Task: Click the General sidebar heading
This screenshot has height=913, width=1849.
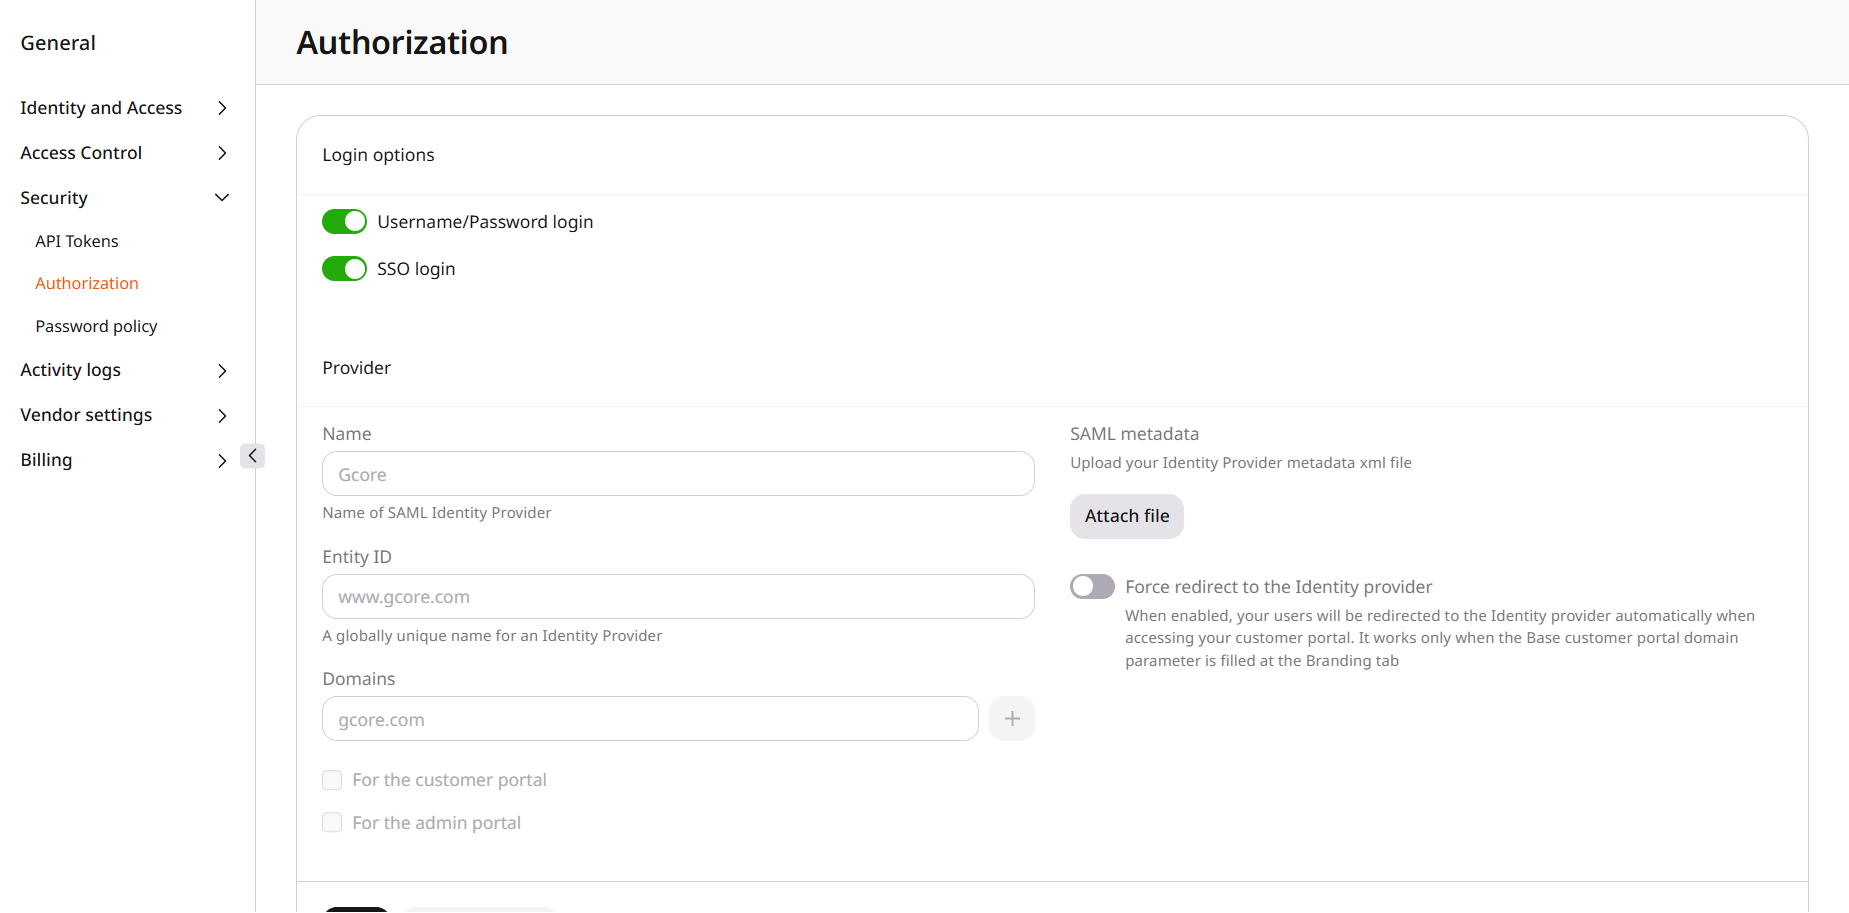Action: click(58, 43)
